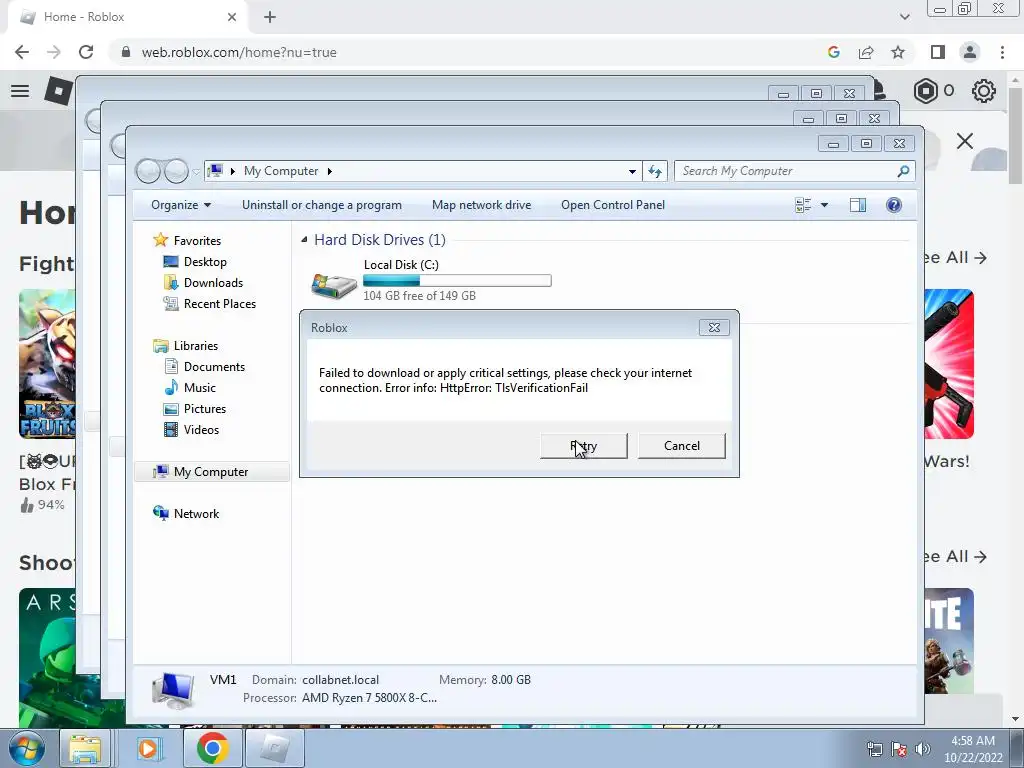The height and width of the screenshot is (768, 1024).
Task: Click the lower See All link
Action: [955, 556]
